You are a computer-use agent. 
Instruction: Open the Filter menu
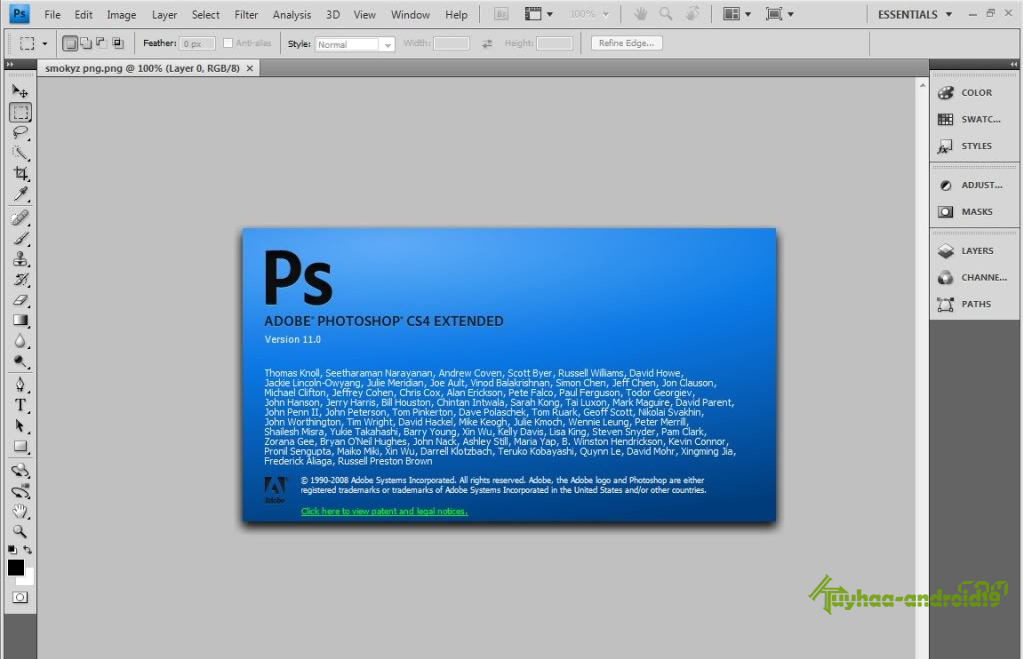(246, 14)
